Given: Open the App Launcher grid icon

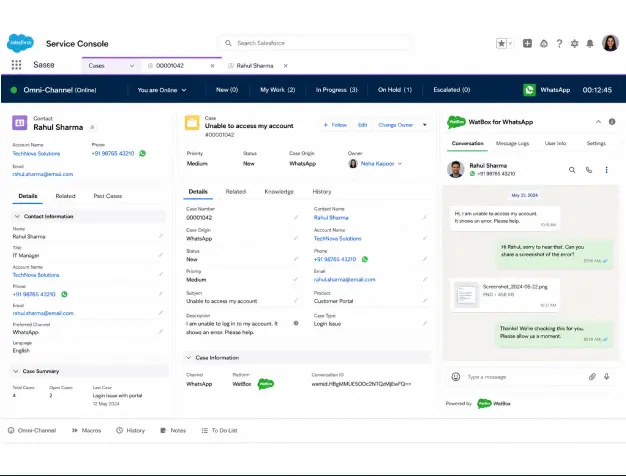Looking at the screenshot, I should [x=16, y=65].
